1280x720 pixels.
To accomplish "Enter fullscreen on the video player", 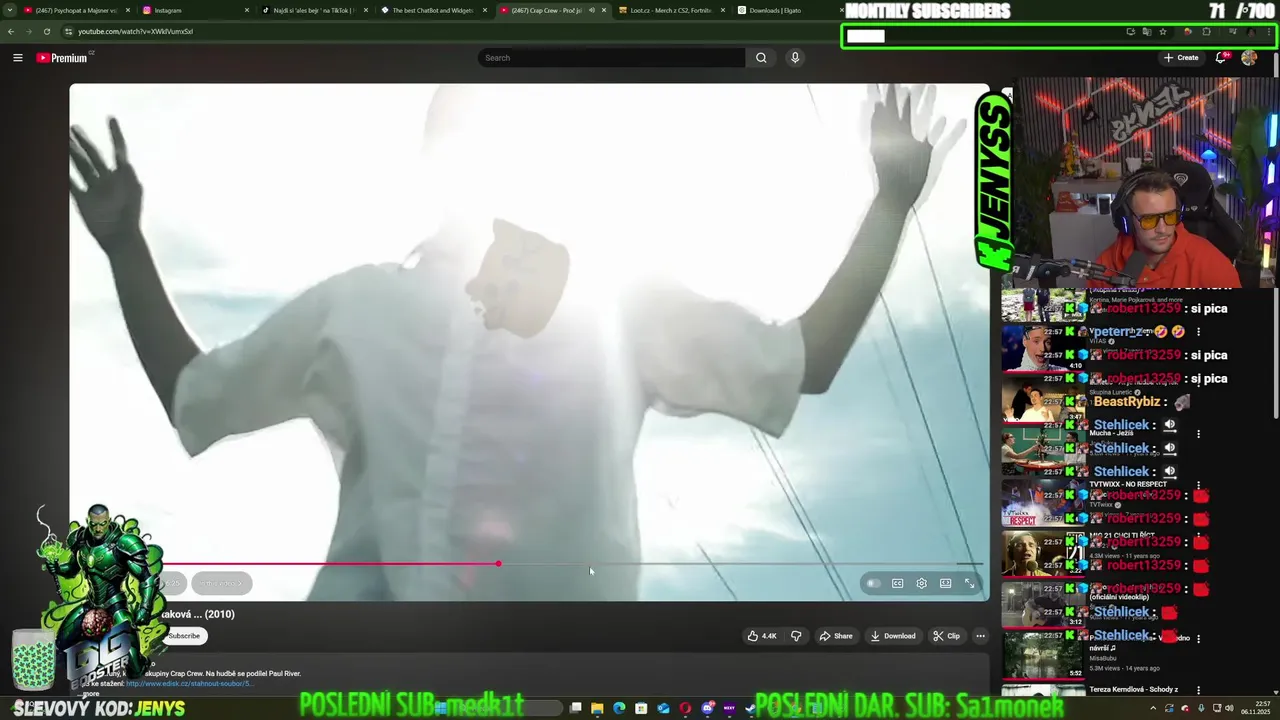I will tap(969, 583).
